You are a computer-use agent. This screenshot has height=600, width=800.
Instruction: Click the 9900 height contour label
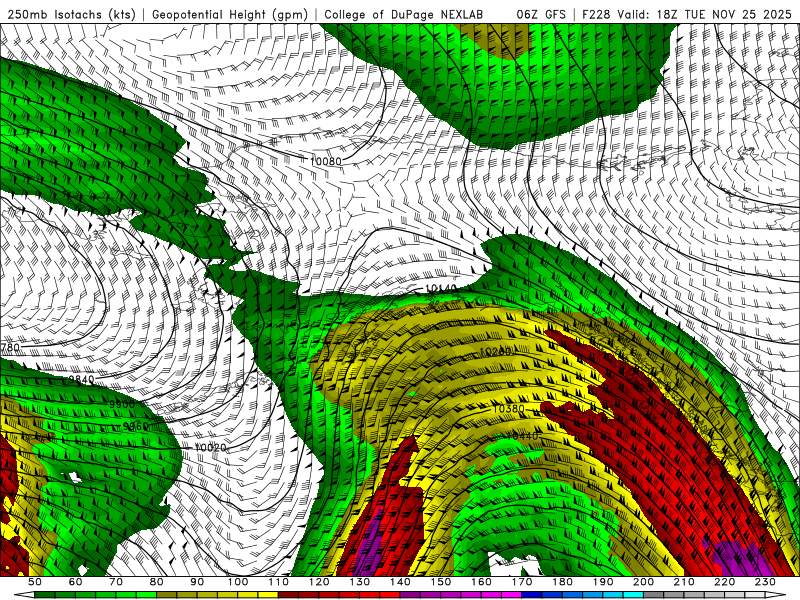[122, 404]
